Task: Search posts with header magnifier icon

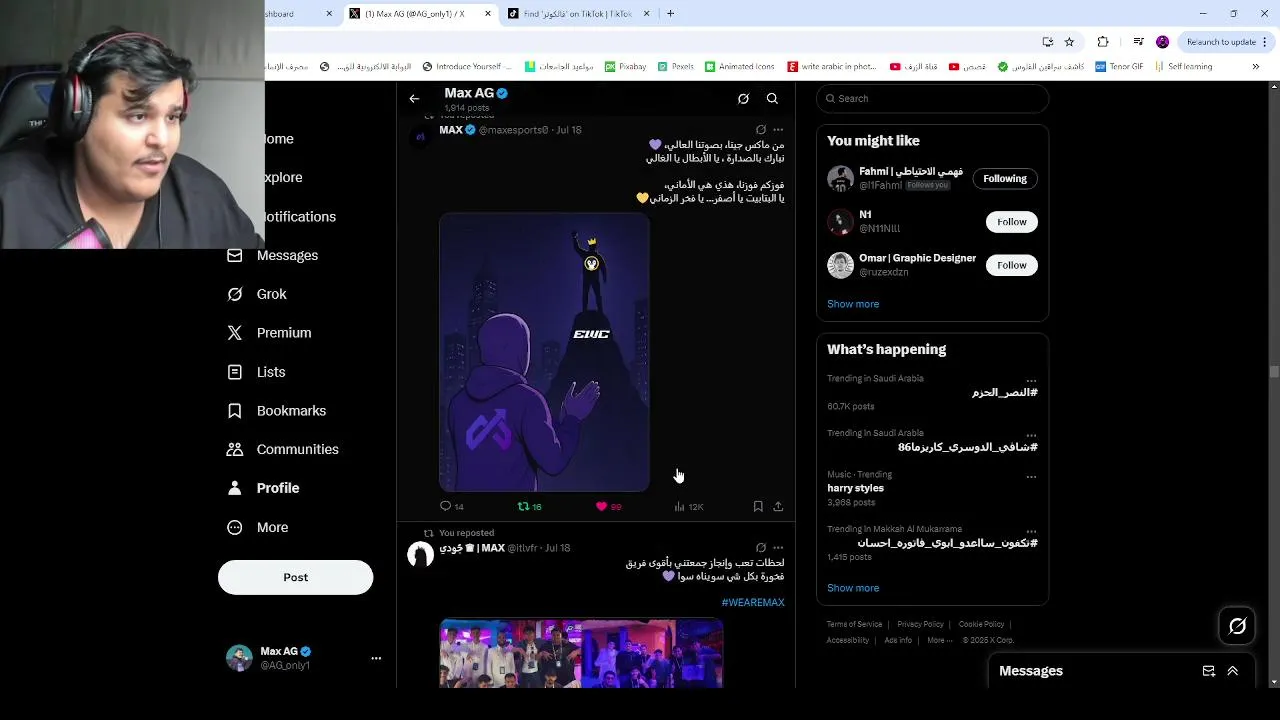Action: click(x=772, y=99)
